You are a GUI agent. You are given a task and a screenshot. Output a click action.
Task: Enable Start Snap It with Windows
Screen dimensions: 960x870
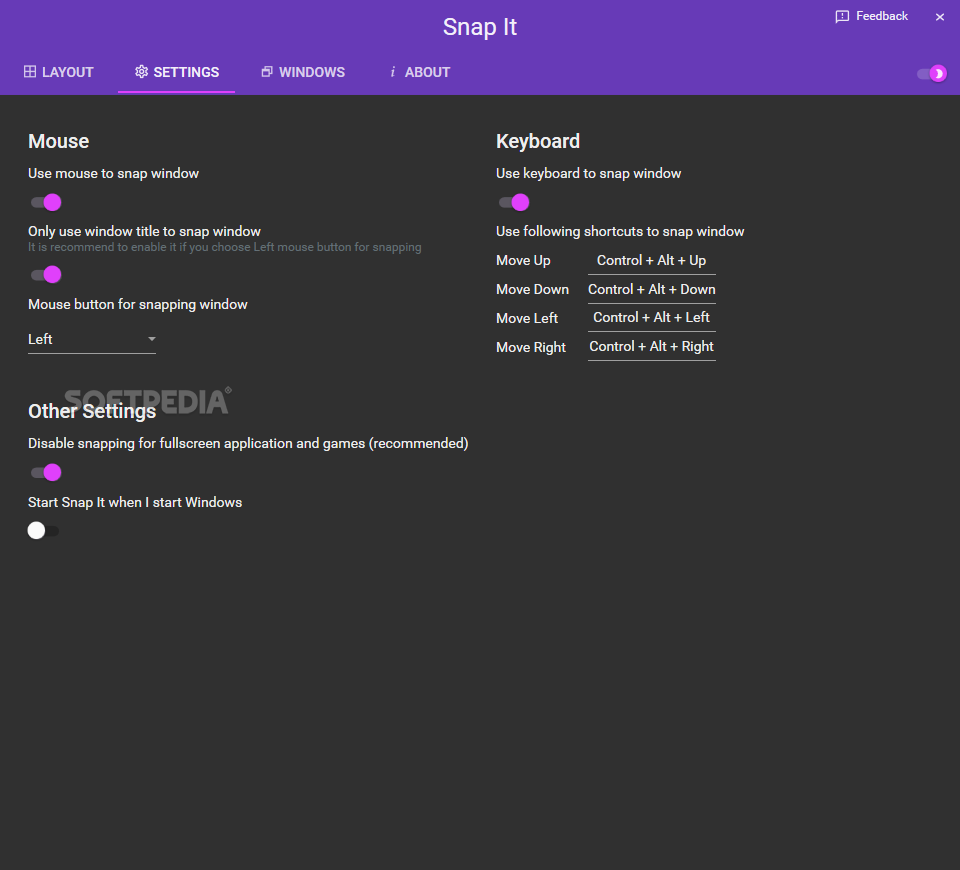(x=43, y=530)
